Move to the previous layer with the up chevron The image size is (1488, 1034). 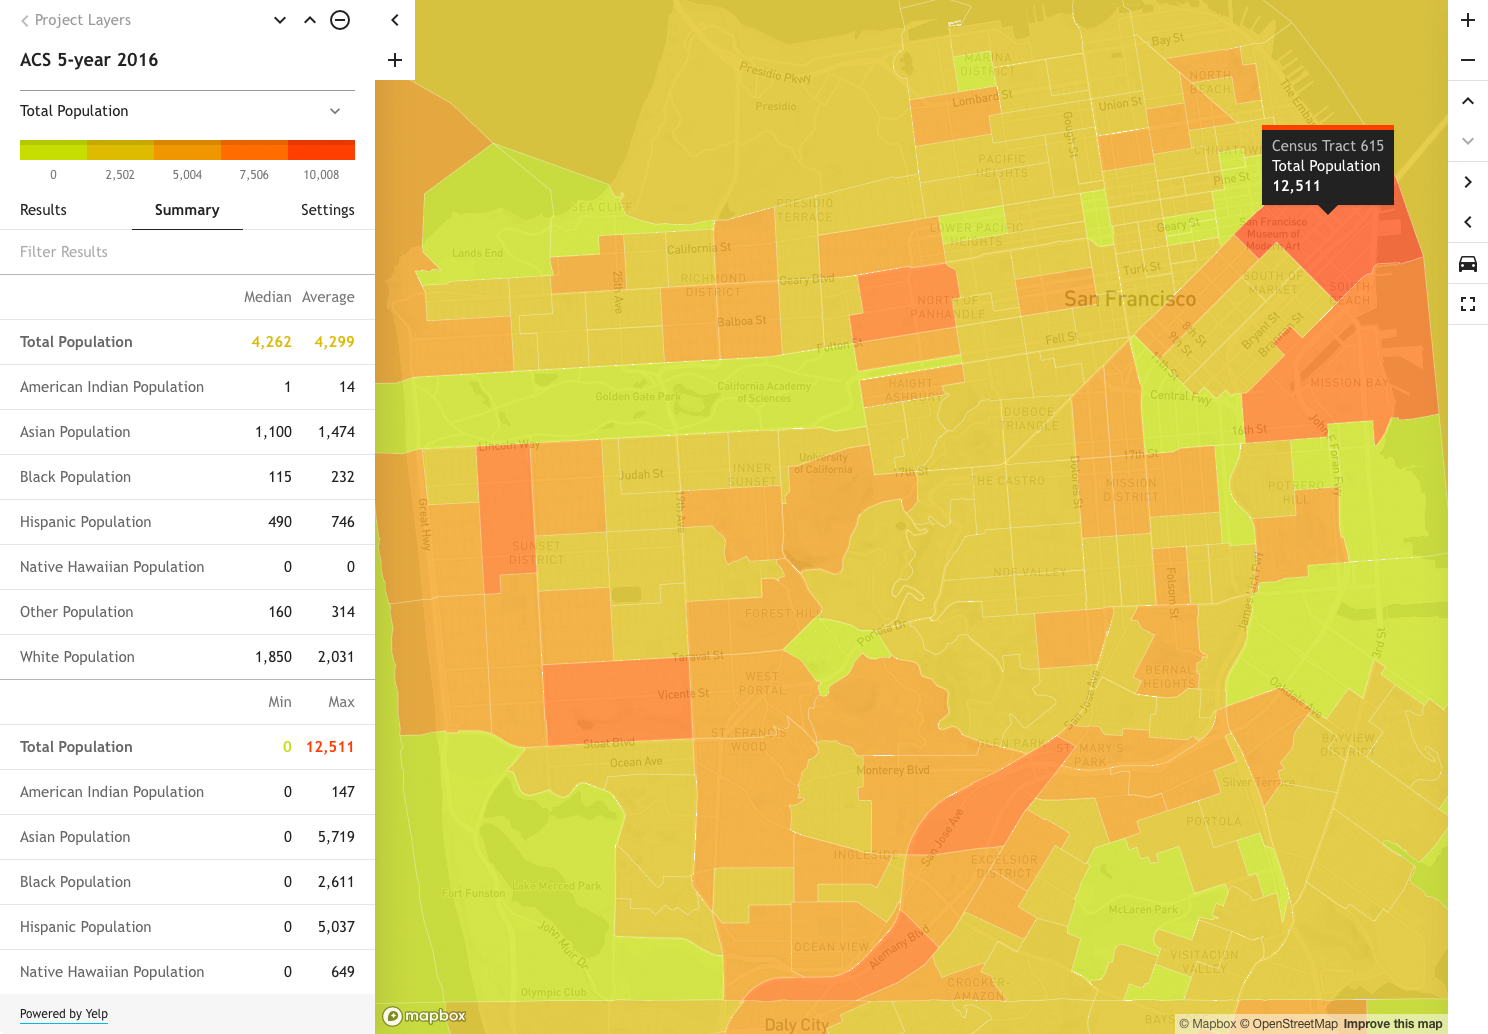310,20
